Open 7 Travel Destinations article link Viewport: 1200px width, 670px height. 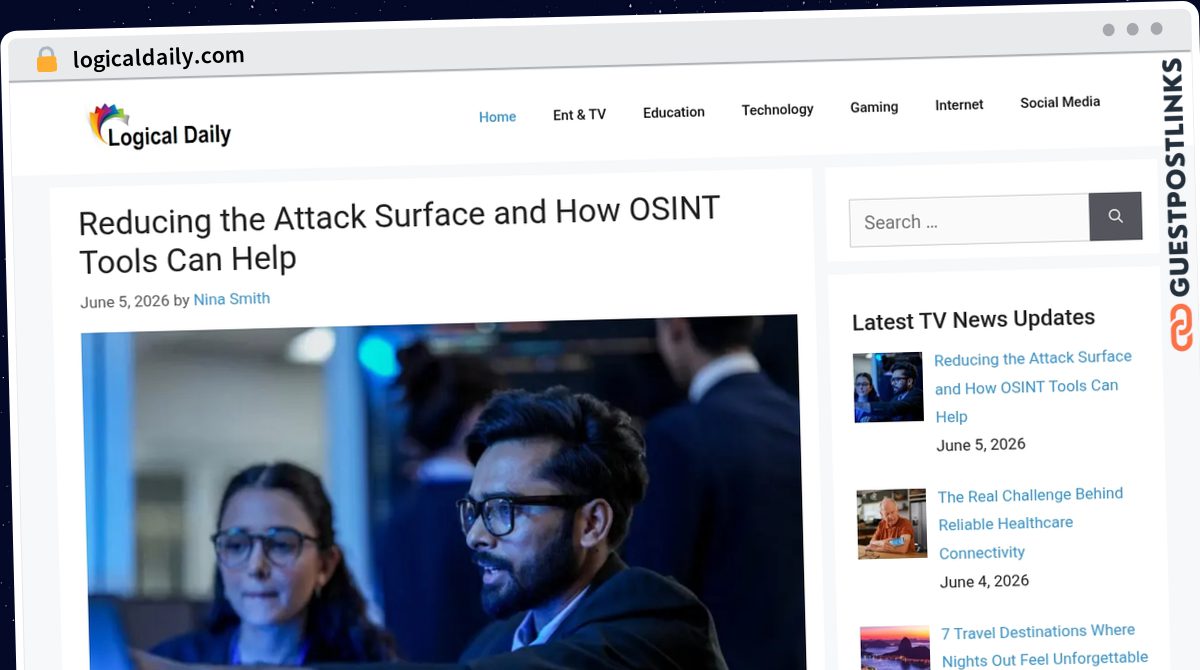(1044, 645)
